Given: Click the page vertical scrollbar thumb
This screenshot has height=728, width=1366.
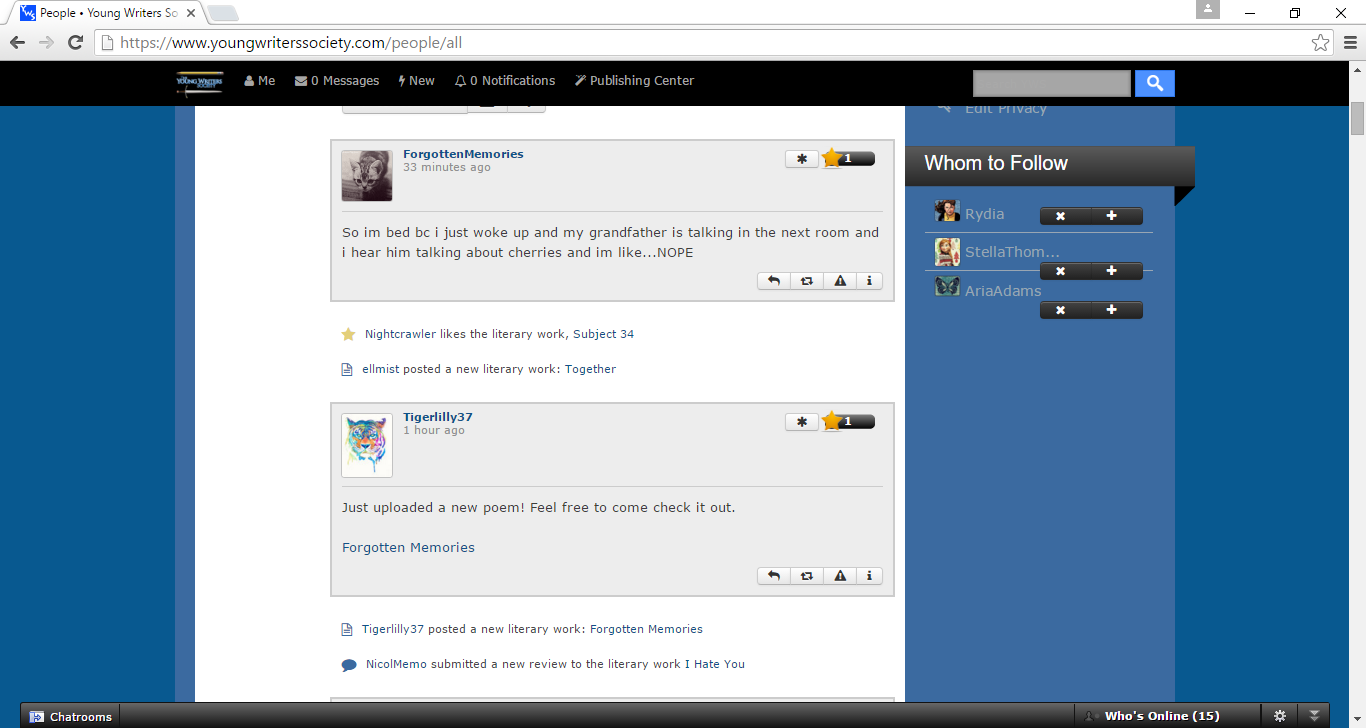Looking at the screenshot, I should 1357,117.
